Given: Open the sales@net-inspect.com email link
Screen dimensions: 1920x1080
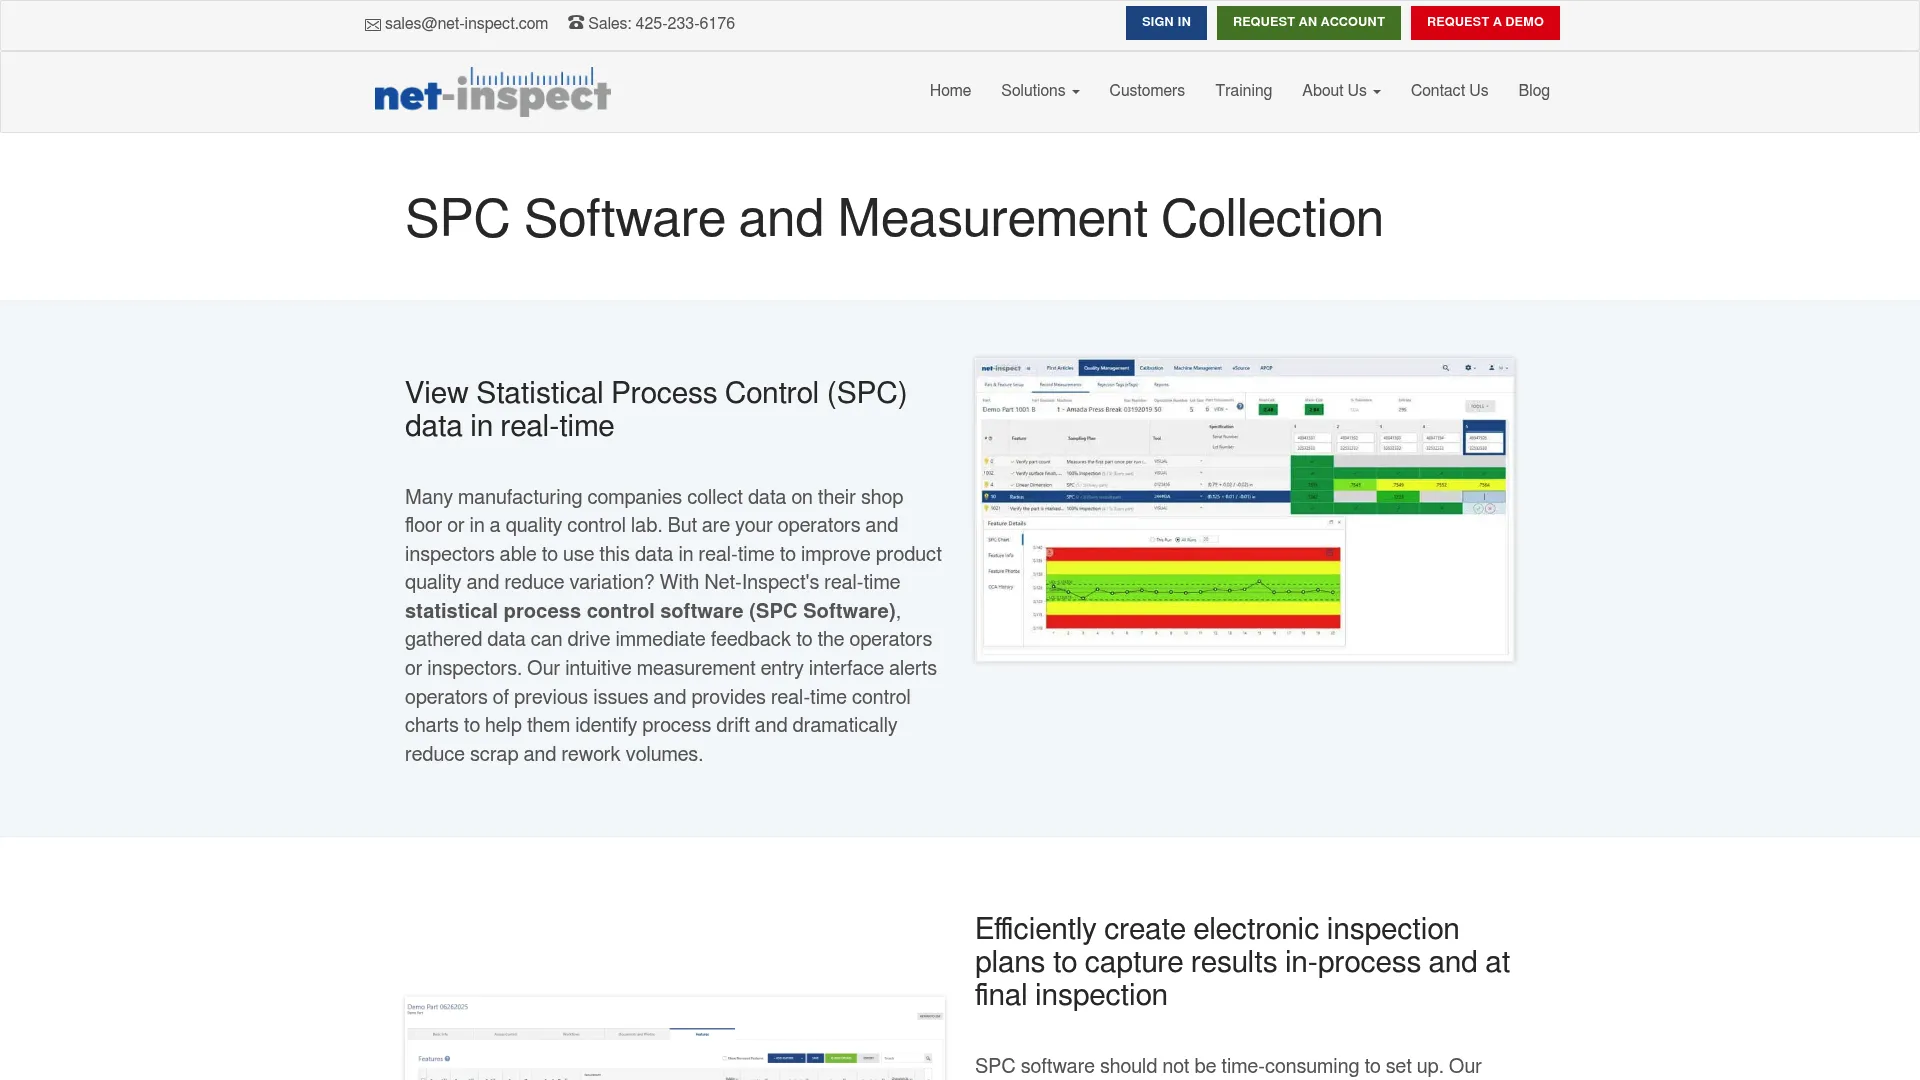Looking at the screenshot, I should [466, 24].
